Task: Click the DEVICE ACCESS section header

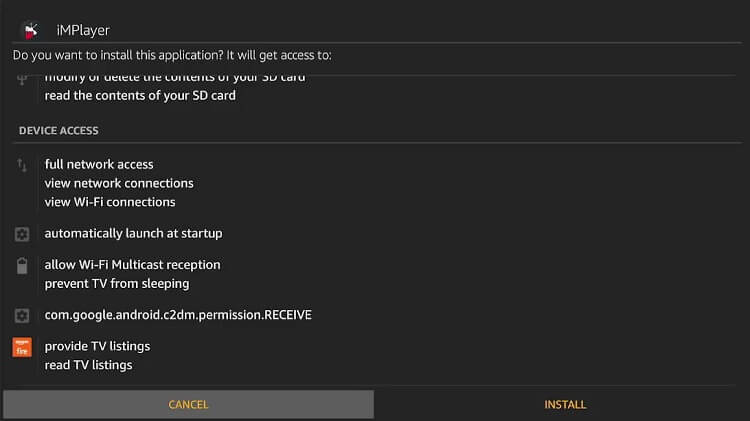Action: (x=59, y=131)
